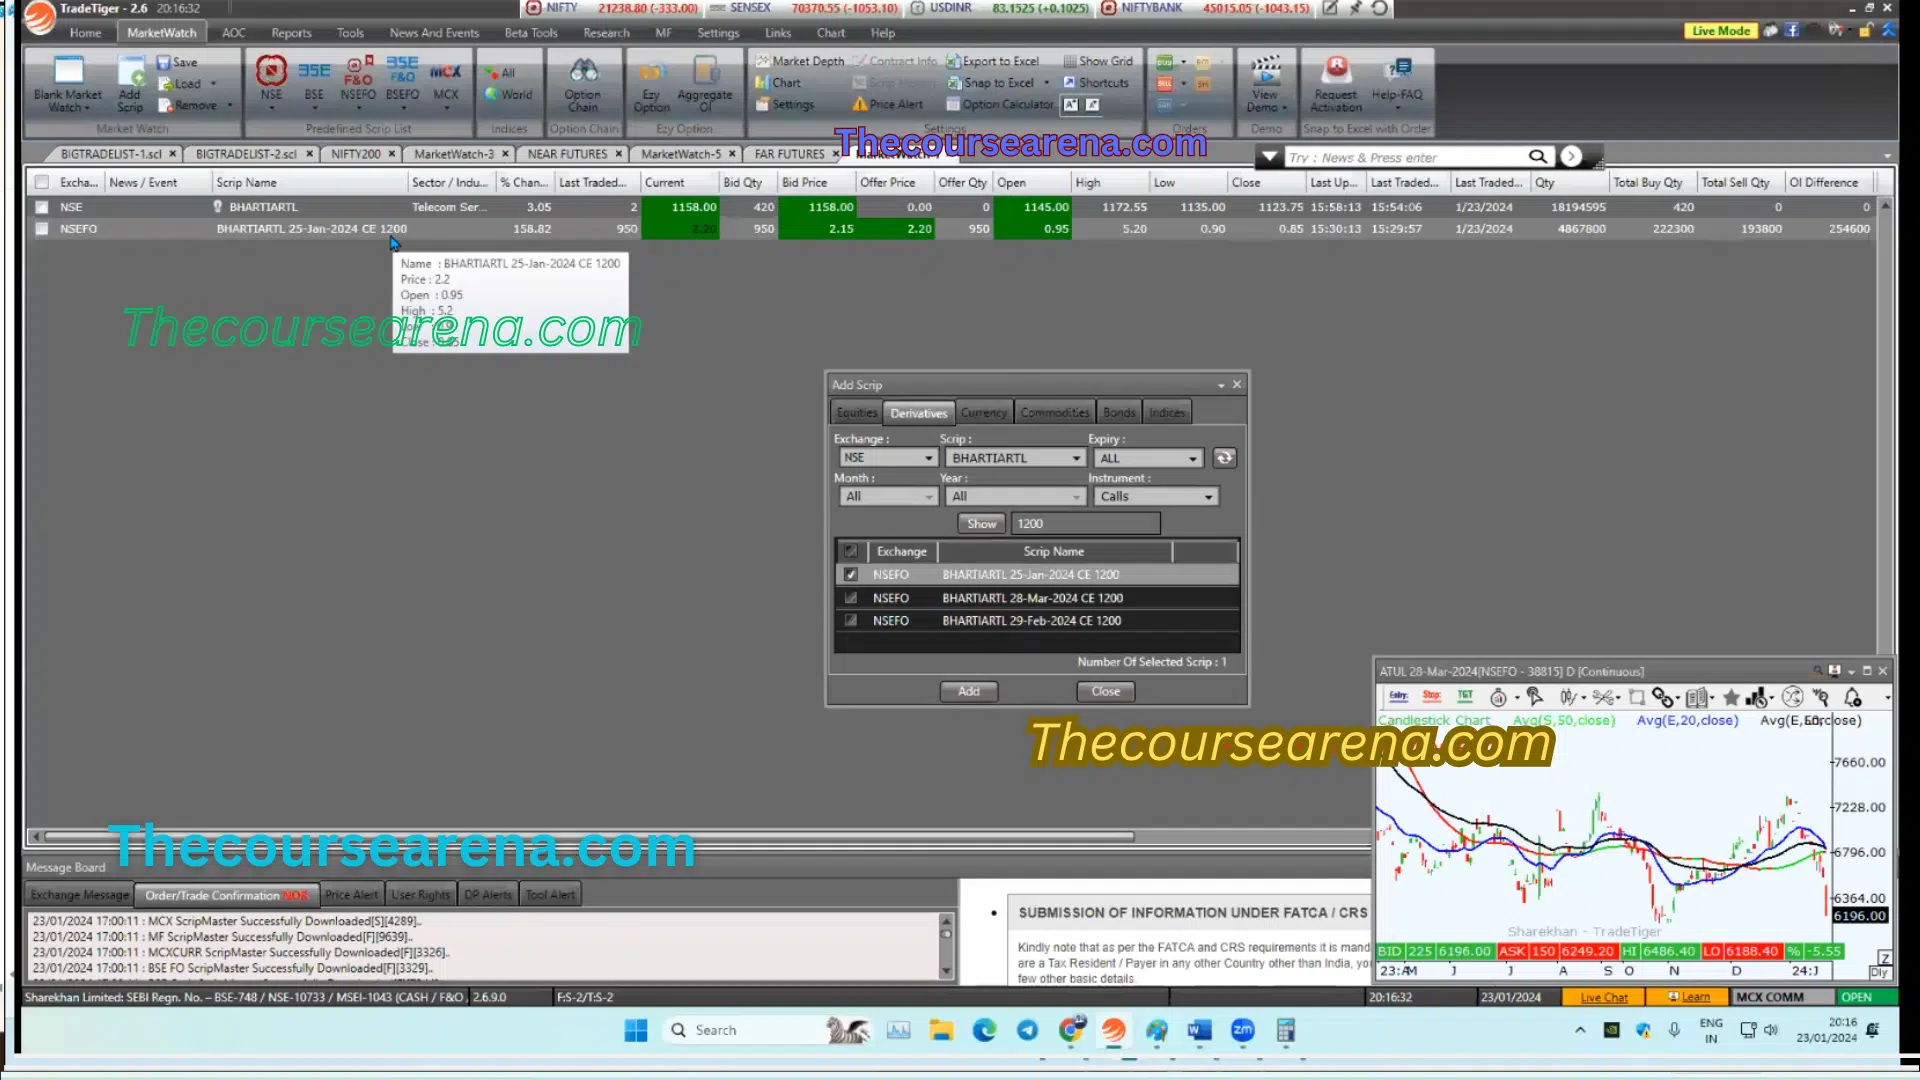Toggle checkbox for BHARTIARTL 28-Mar-2024 CE 1200
This screenshot has width=1920, height=1080.
(x=849, y=597)
